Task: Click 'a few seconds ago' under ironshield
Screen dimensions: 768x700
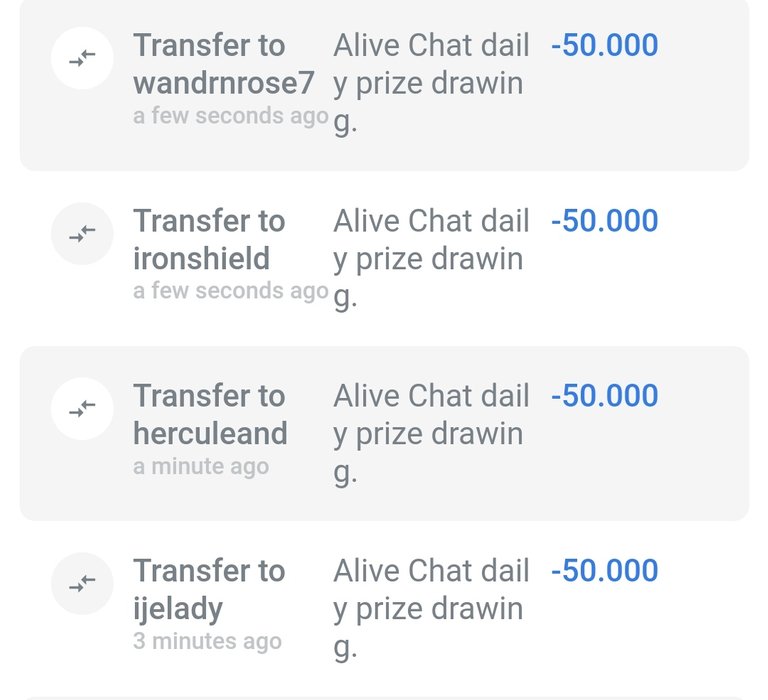Action: point(231,291)
